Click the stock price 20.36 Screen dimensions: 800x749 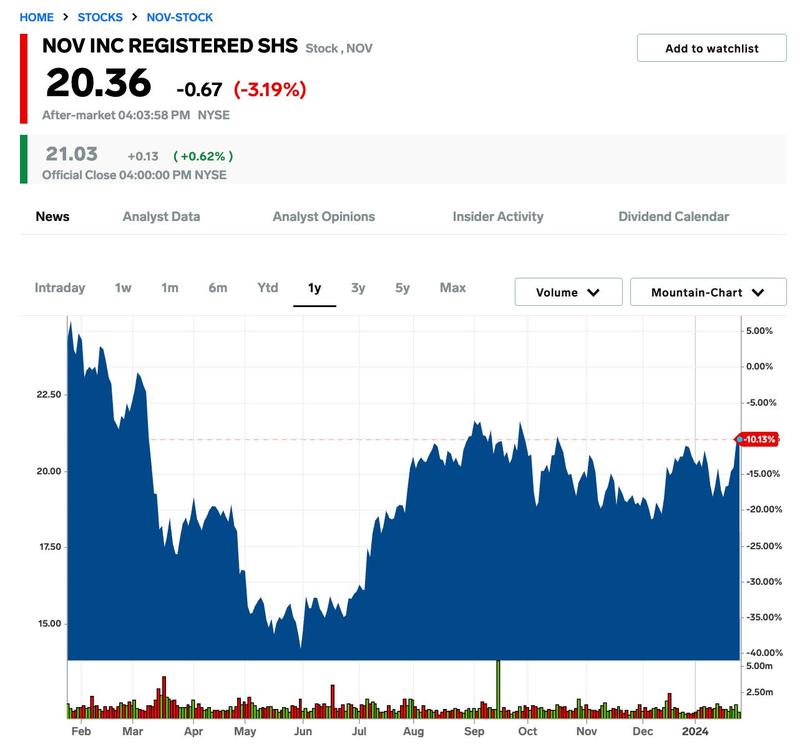[98, 83]
